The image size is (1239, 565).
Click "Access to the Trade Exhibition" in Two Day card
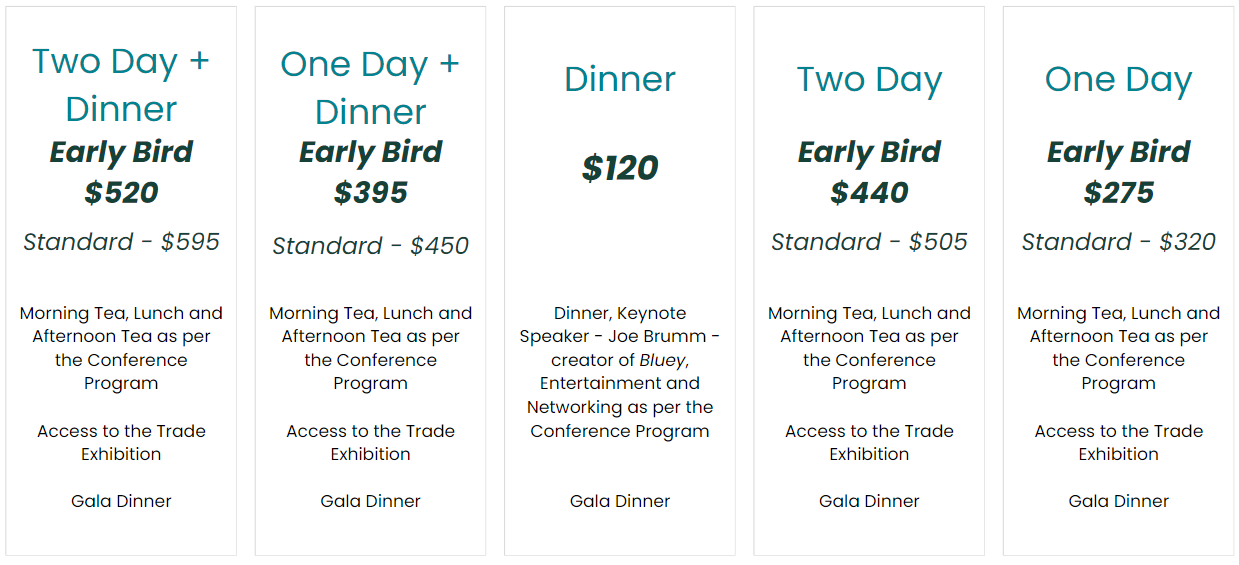869,442
